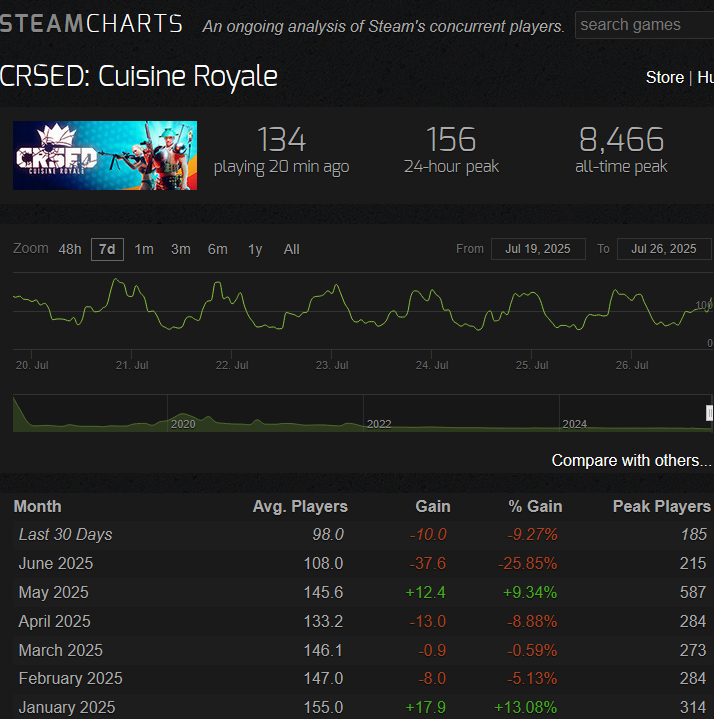This screenshot has width=714, height=719.
Task: Click the Gain column header
Action: tap(432, 507)
